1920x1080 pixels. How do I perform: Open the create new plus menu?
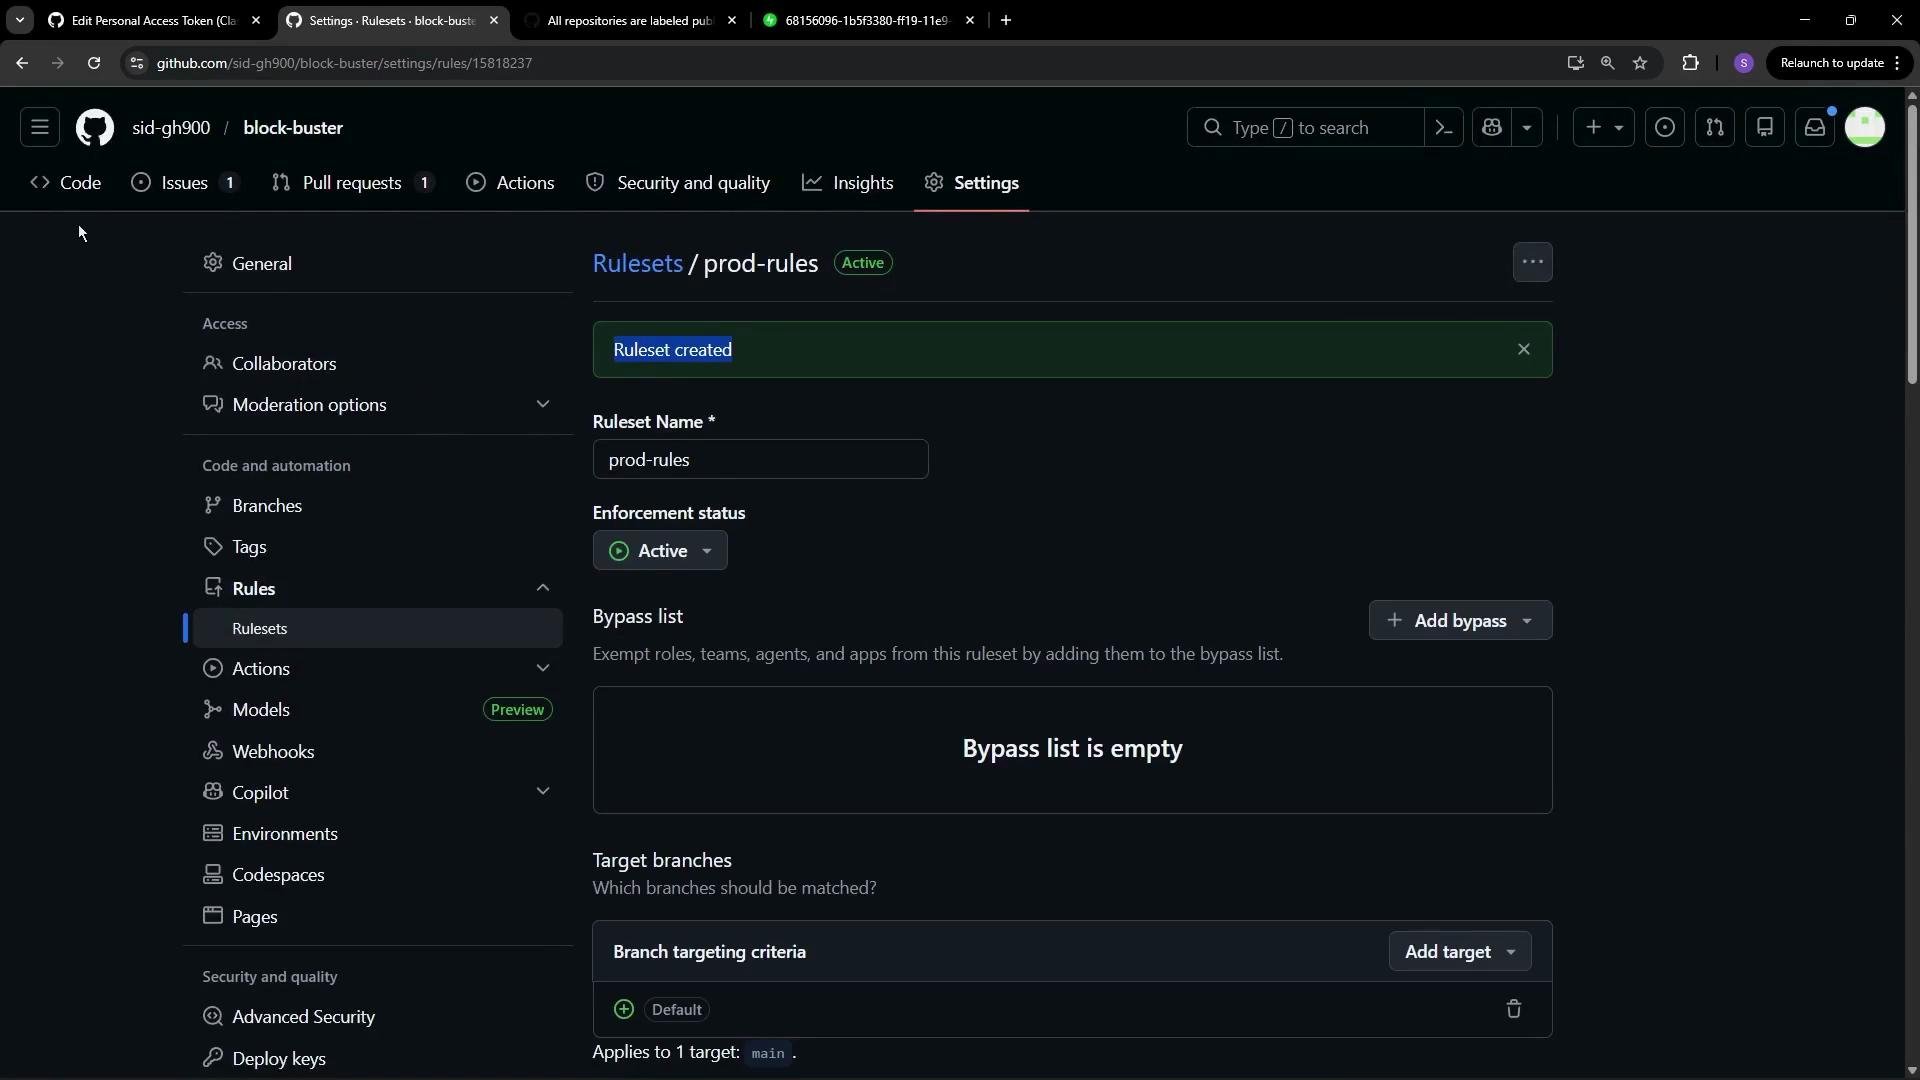click(x=1604, y=127)
